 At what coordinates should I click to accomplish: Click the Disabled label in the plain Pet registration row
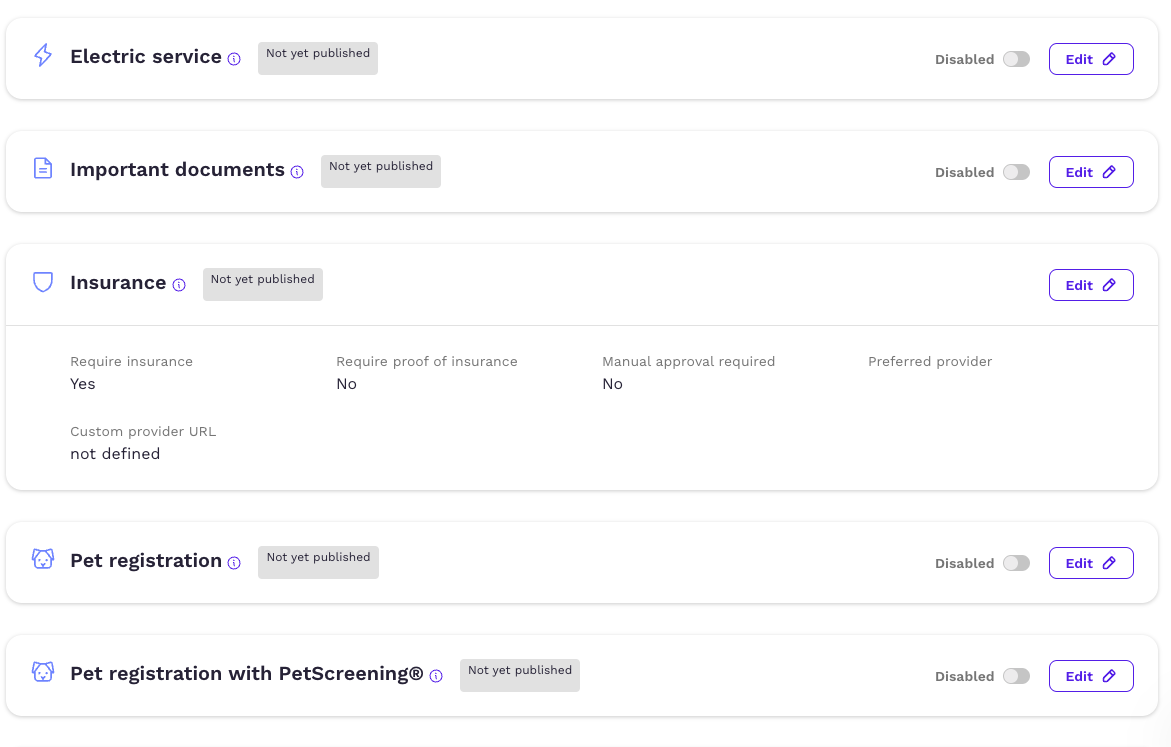point(964,563)
